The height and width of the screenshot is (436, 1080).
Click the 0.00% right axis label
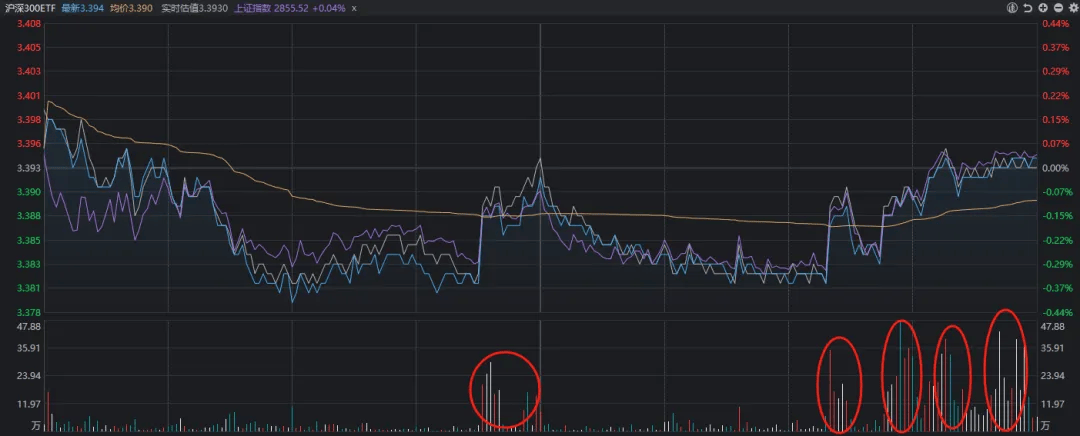coord(1056,168)
